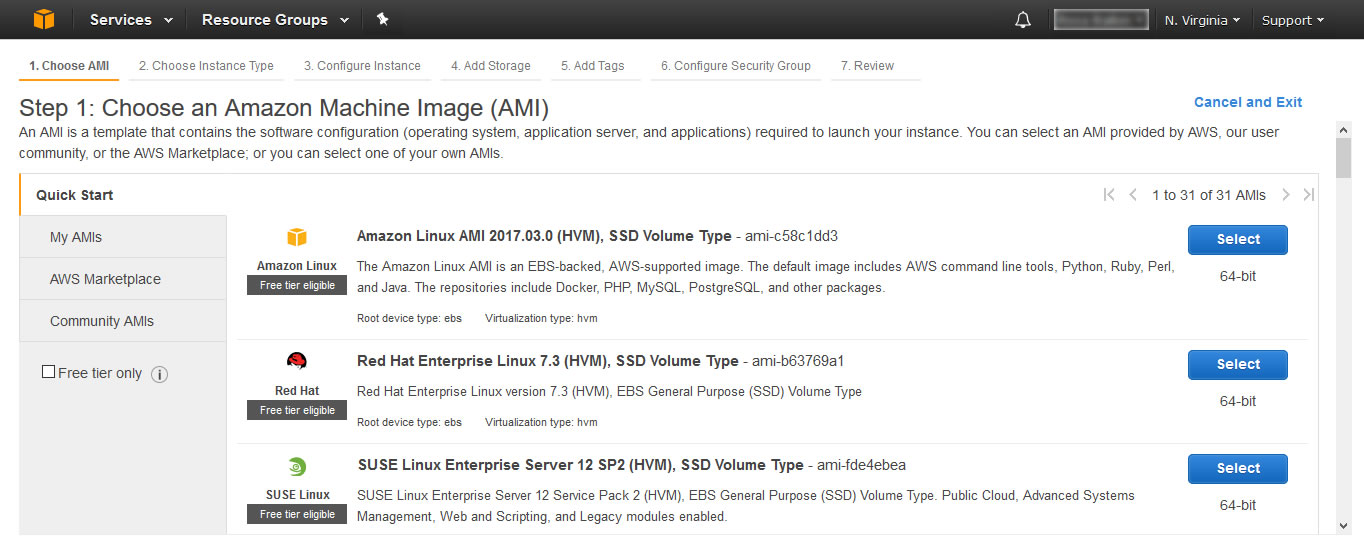Viewport: 1364px width, 560px height.
Task: Click 64-bit label under Red Hat Select
Action: pyautogui.click(x=1238, y=401)
